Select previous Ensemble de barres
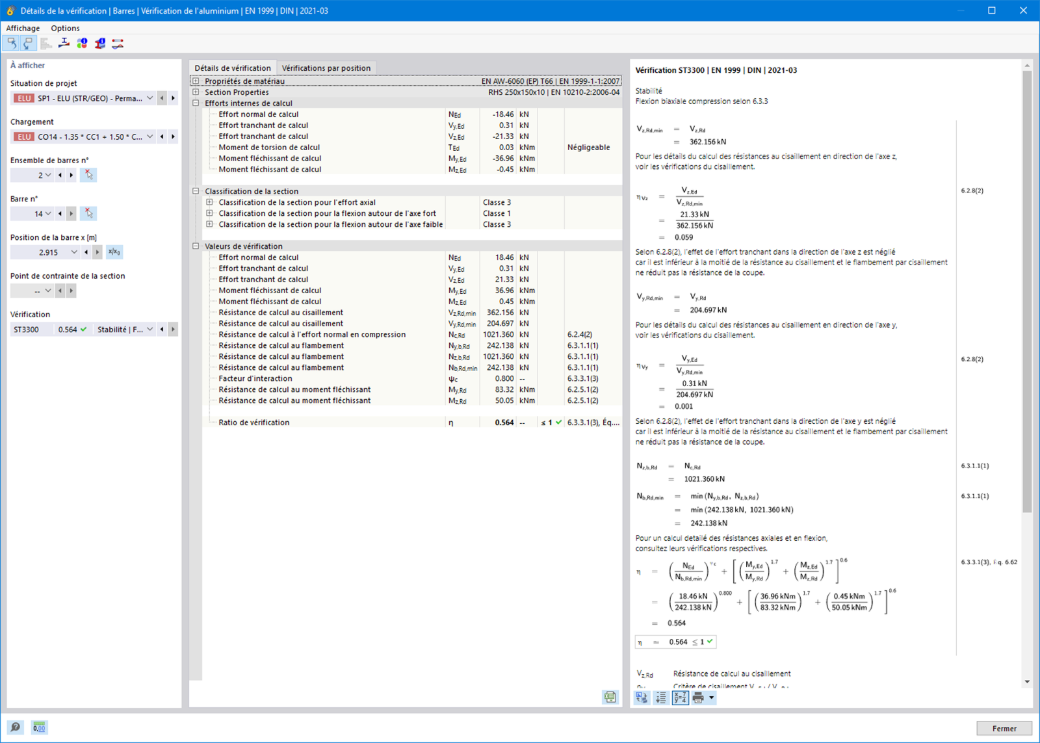This screenshot has height=743, width=1040. tap(60, 175)
